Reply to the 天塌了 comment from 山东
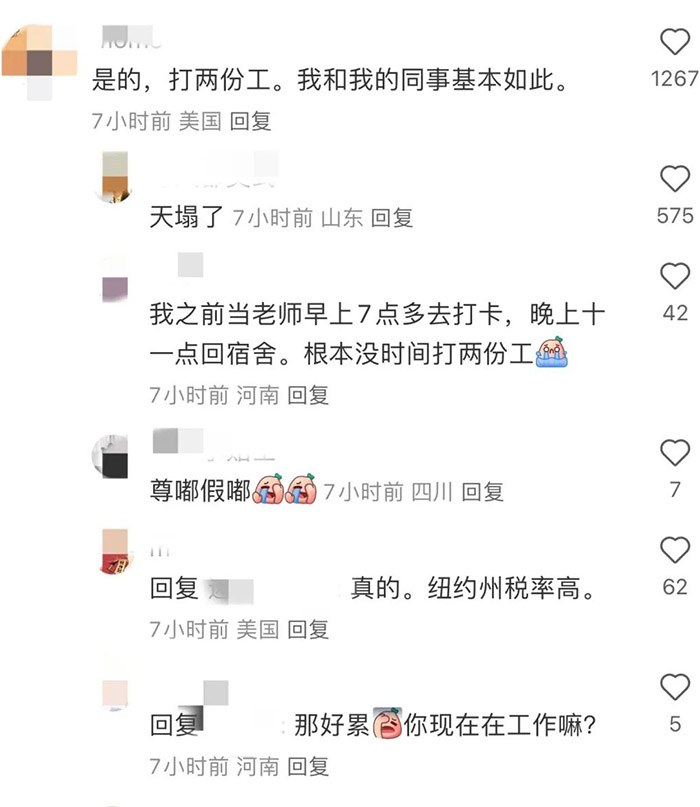The height and width of the screenshot is (807, 700). click(392, 218)
